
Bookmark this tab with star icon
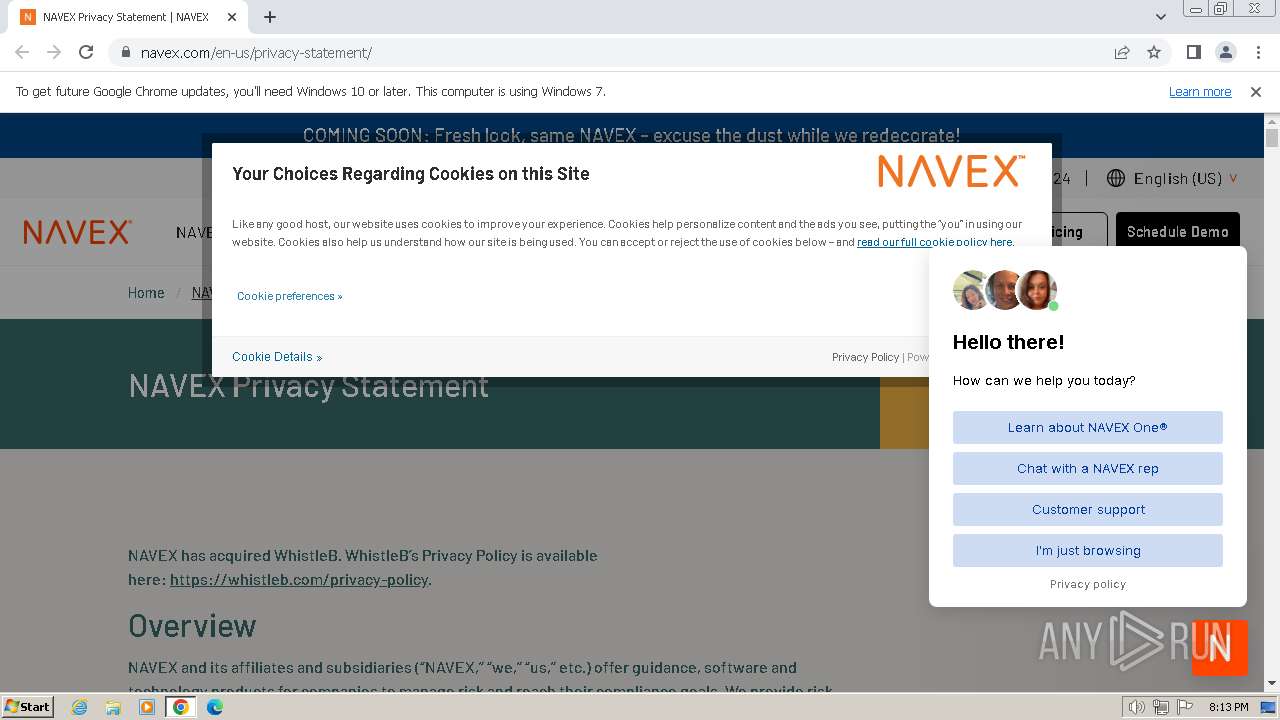coord(1154,52)
